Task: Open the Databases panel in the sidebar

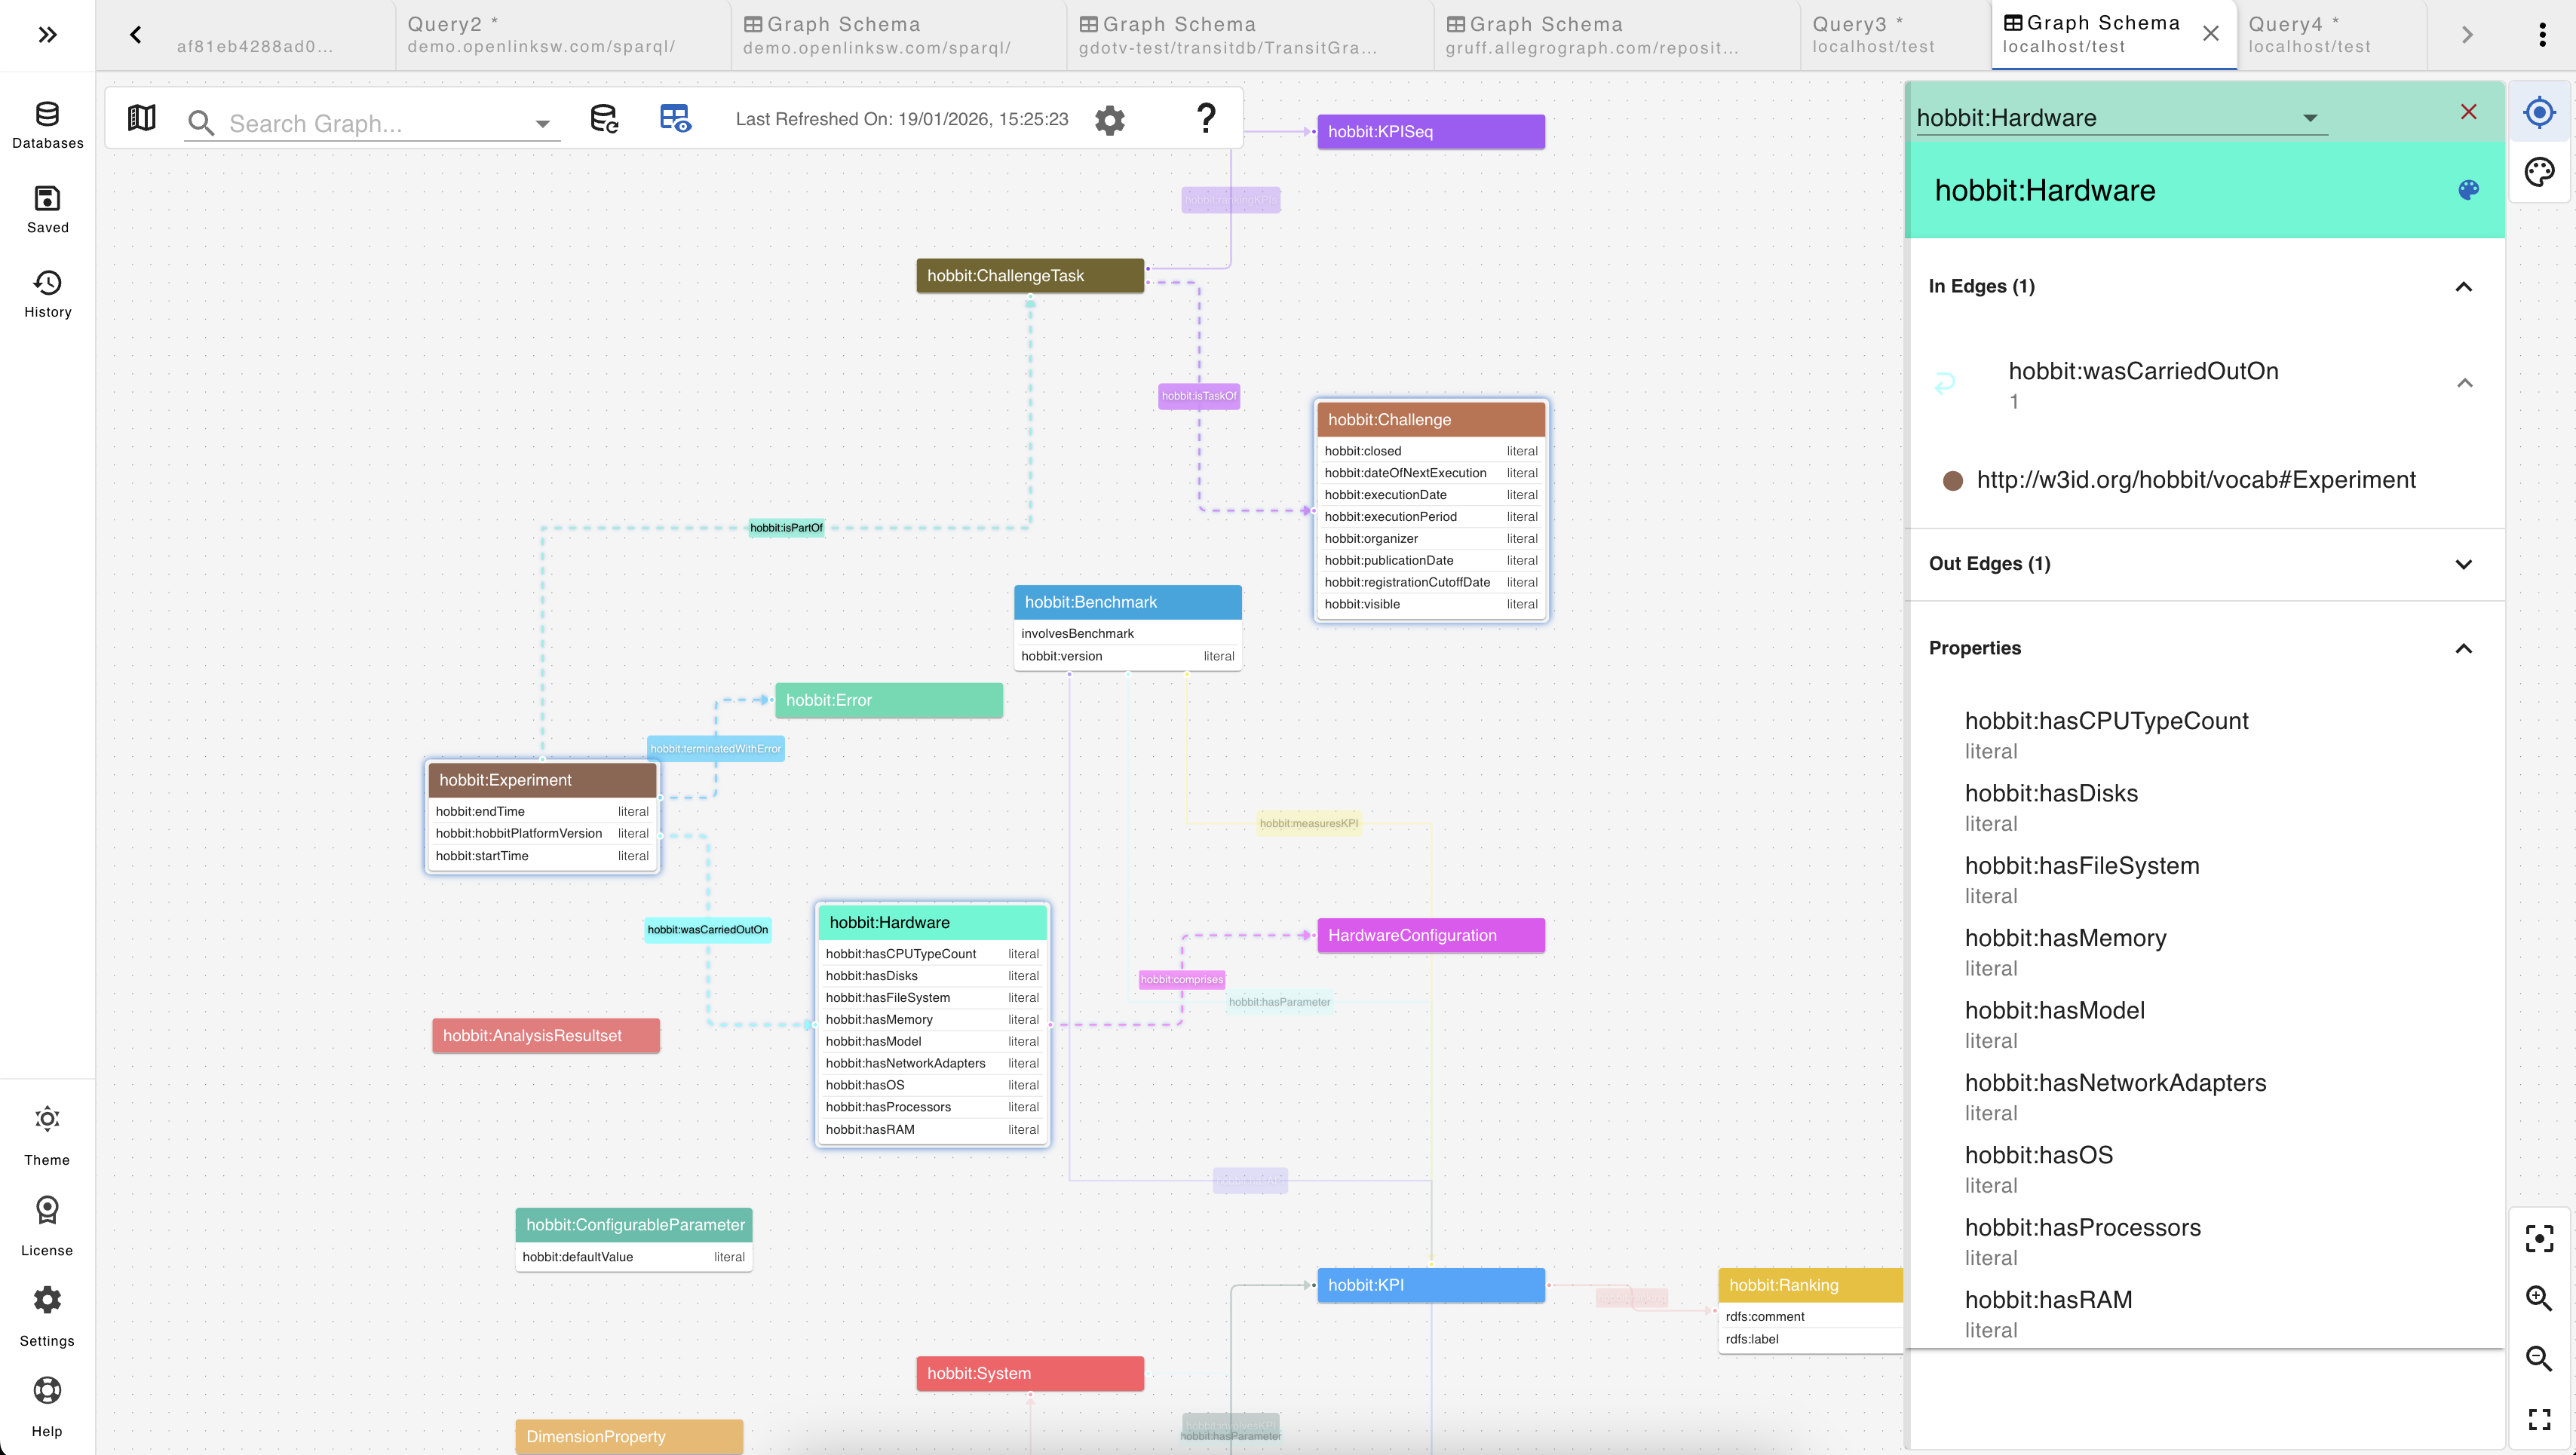Action: pyautogui.click(x=47, y=124)
